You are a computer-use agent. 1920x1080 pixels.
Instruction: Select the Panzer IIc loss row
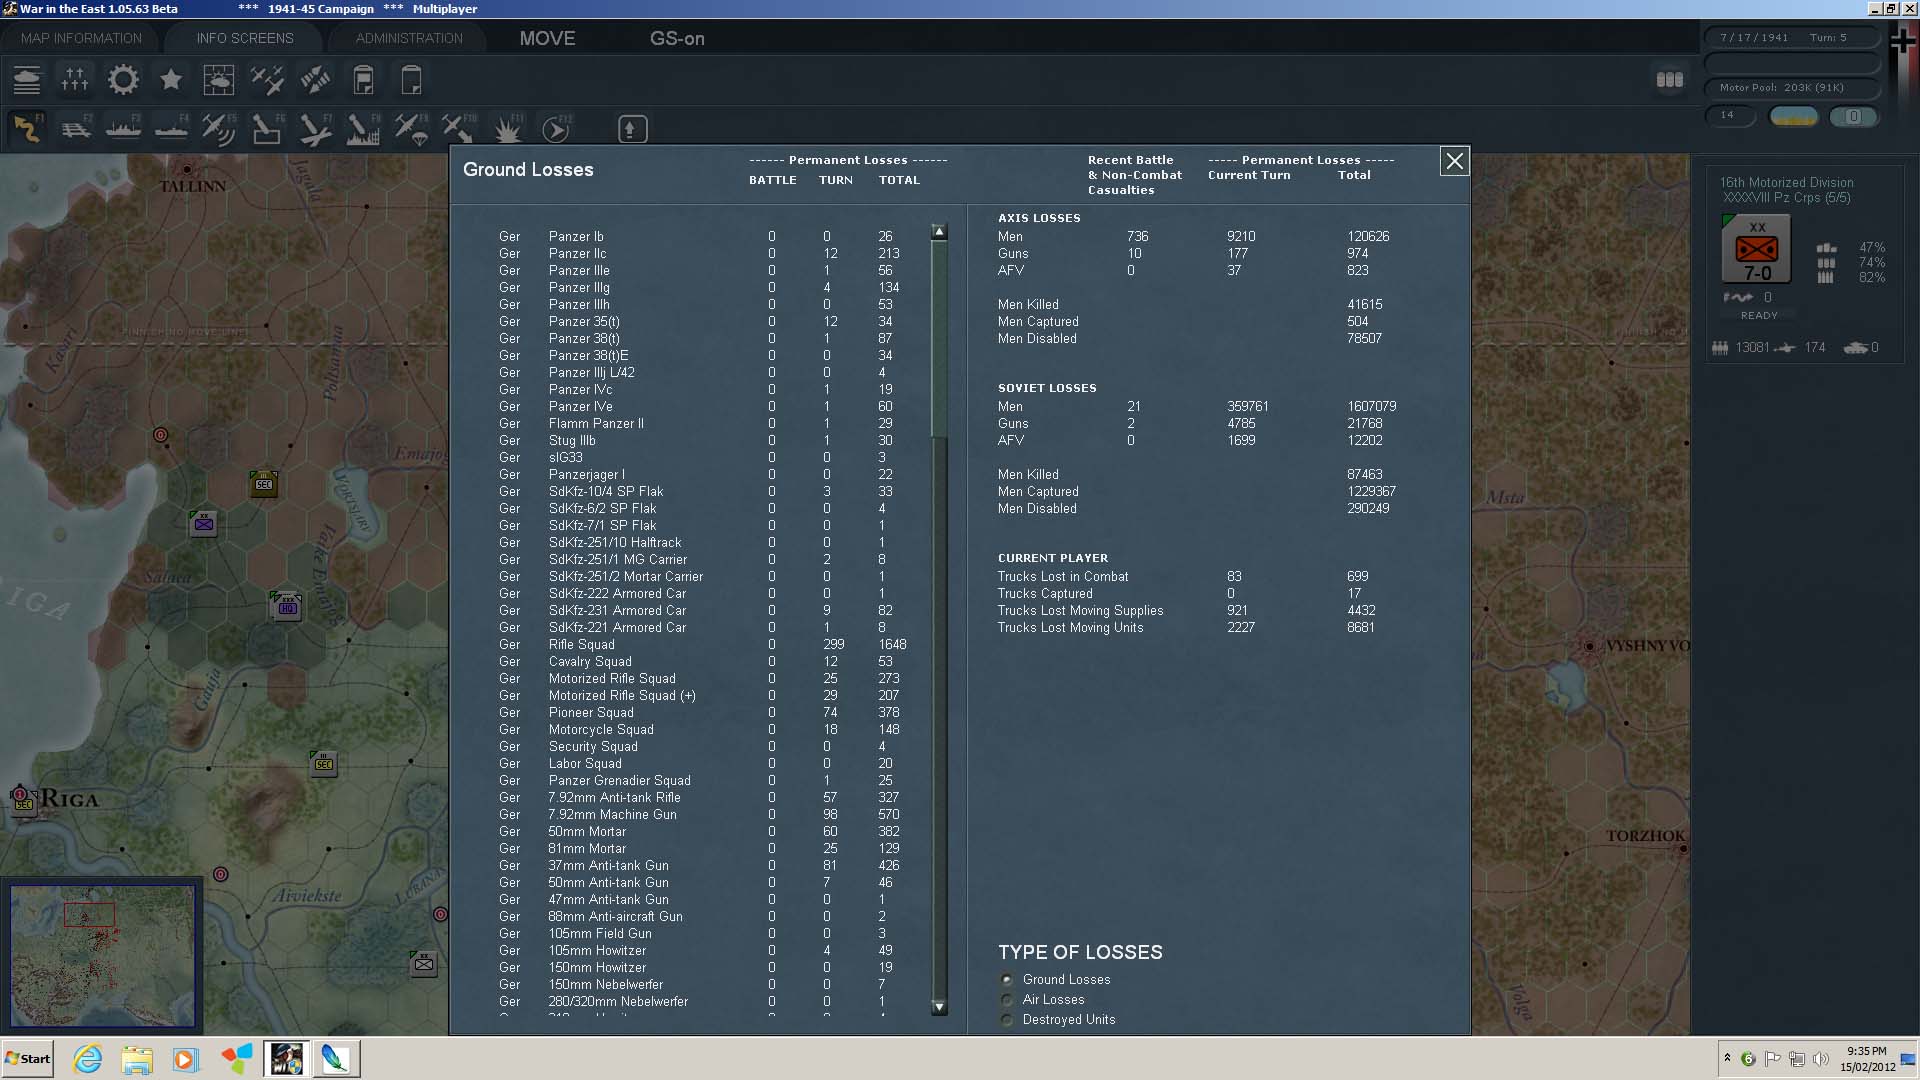tap(700, 254)
